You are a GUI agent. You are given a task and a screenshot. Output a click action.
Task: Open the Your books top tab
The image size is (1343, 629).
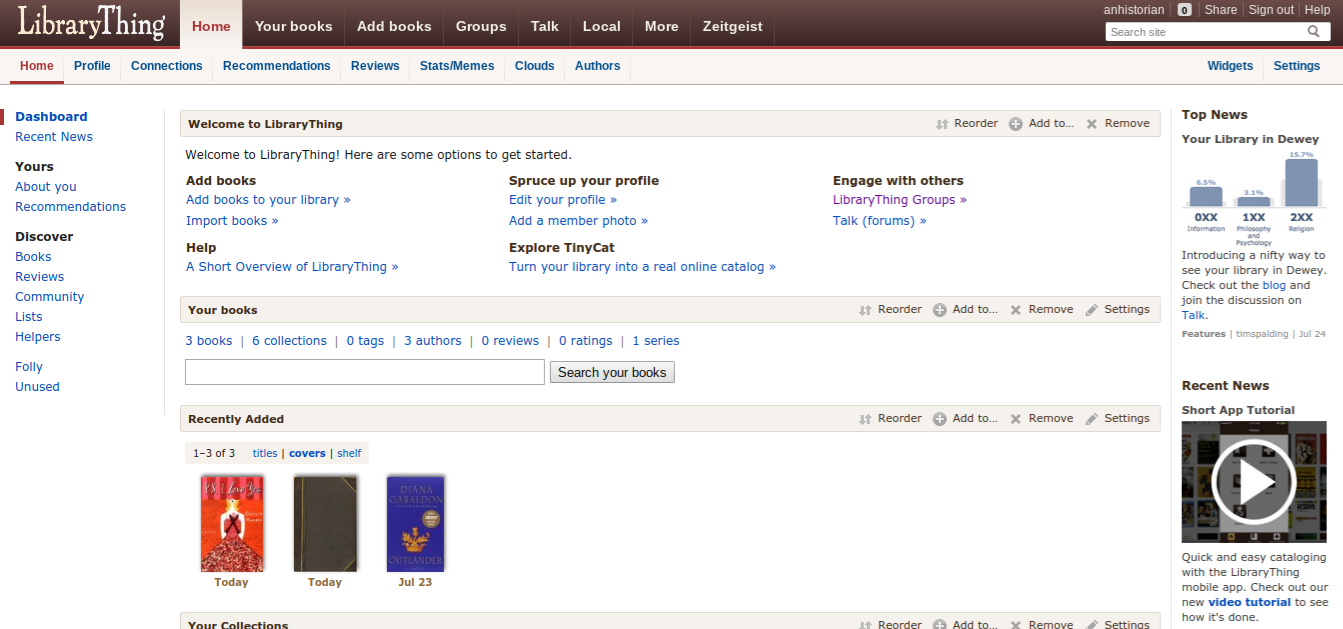[294, 26]
